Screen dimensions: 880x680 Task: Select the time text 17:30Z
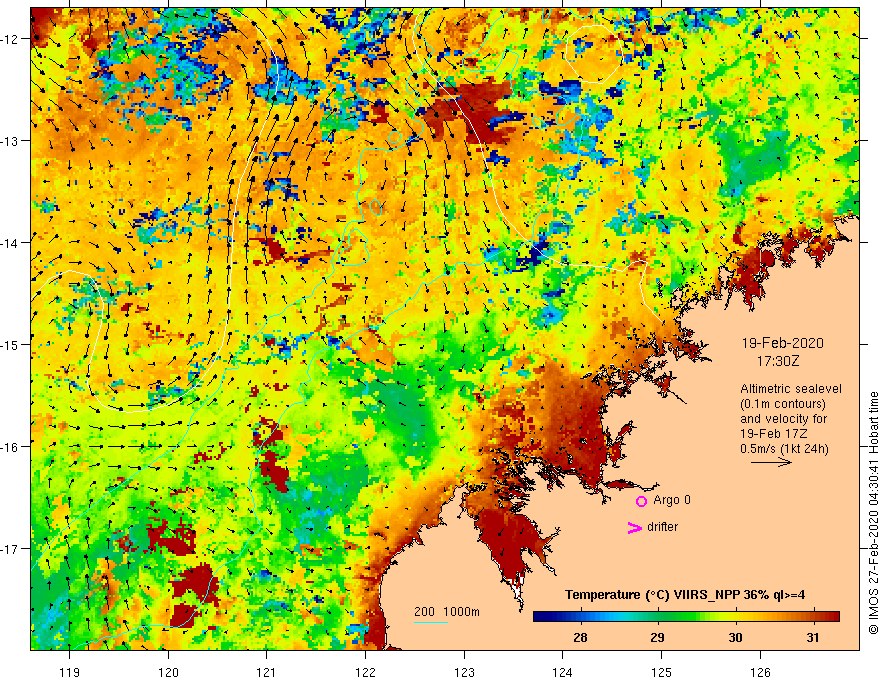click(777, 361)
